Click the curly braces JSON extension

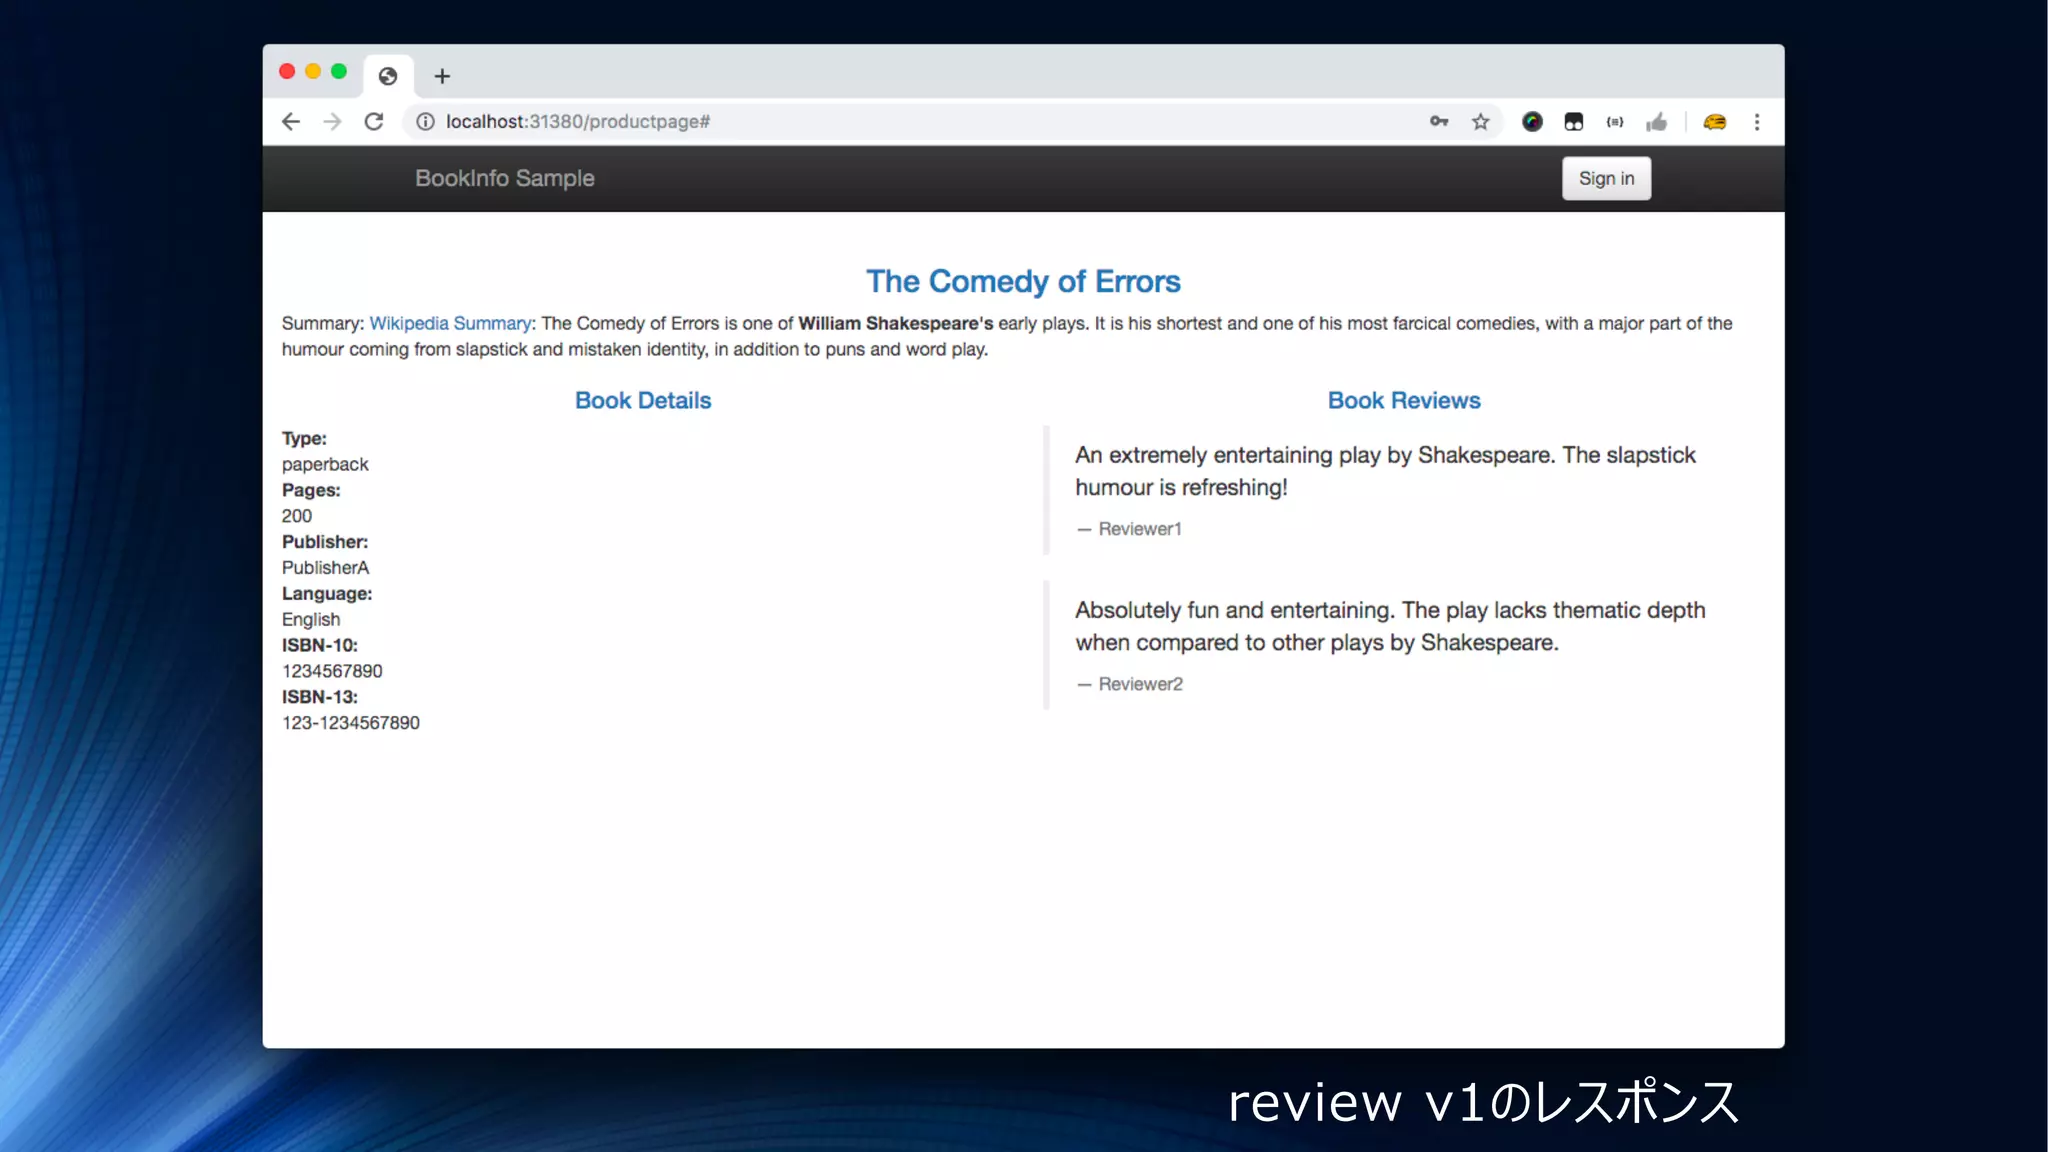click(1615, 122)
